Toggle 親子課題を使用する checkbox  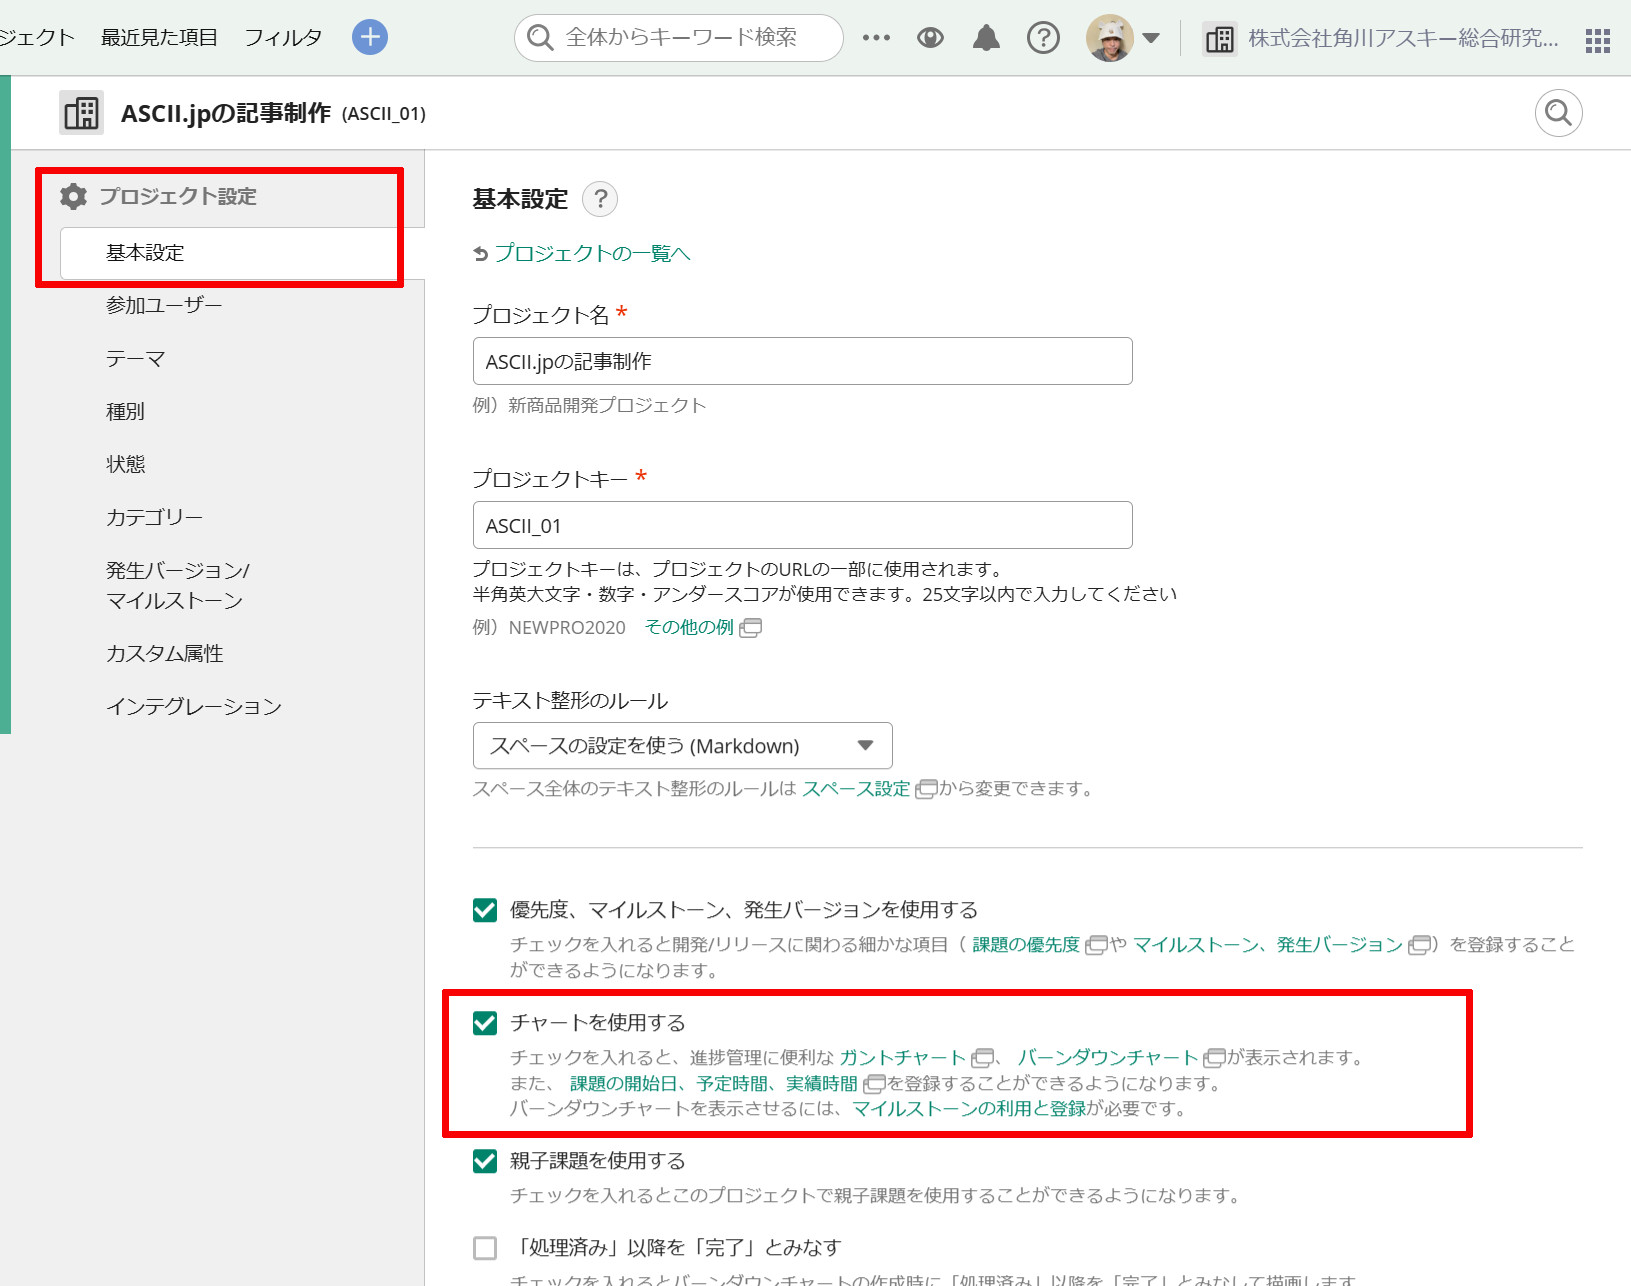point(485,1161)
